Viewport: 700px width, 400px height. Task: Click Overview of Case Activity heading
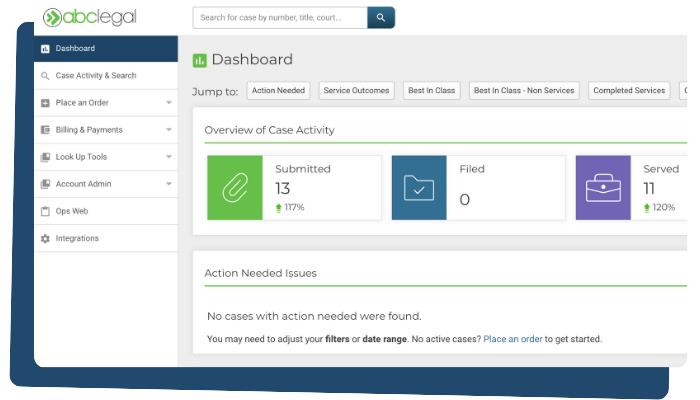point(269,130)
